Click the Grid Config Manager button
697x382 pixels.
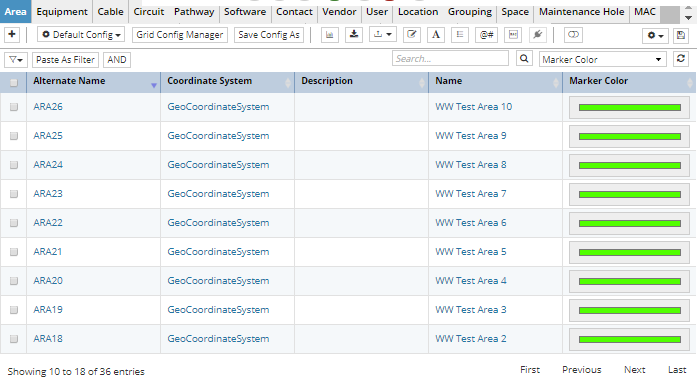point(180,34)
